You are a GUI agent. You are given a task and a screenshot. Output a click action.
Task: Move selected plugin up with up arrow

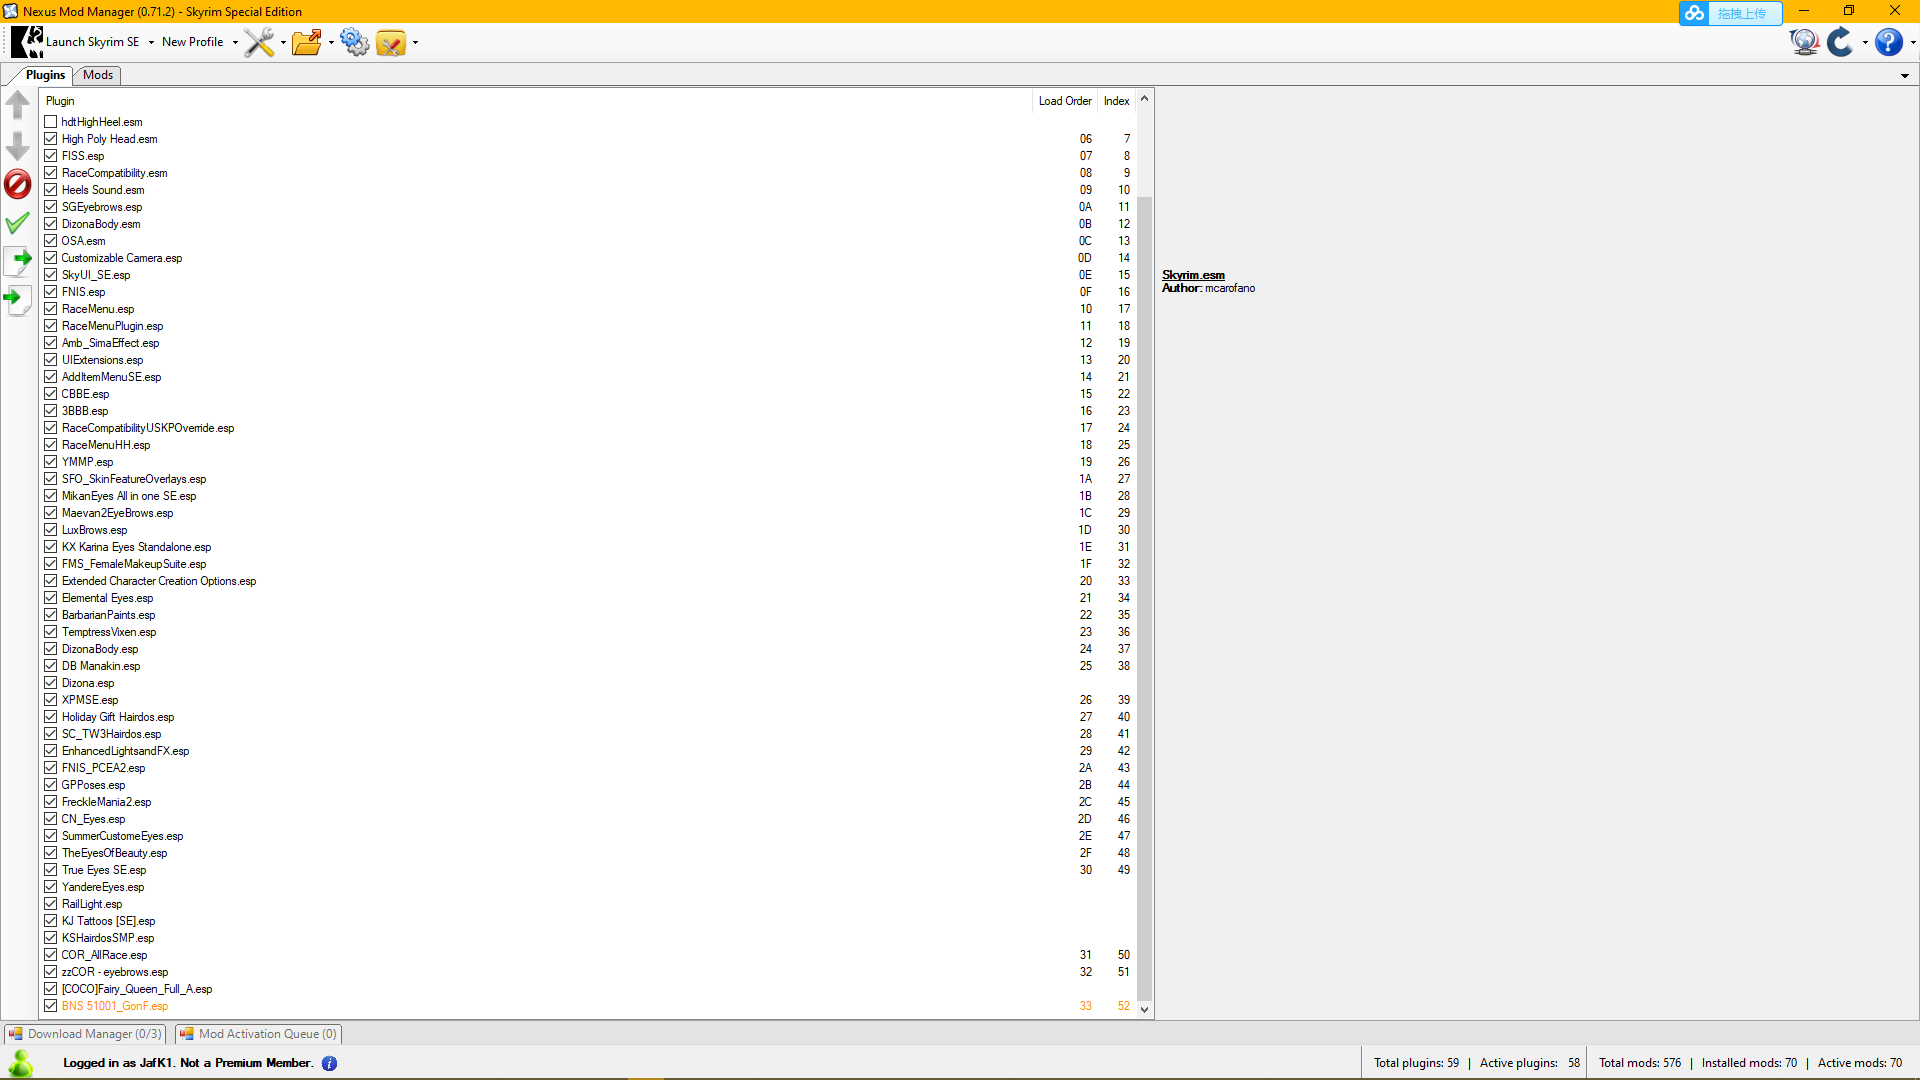(18, 105)
